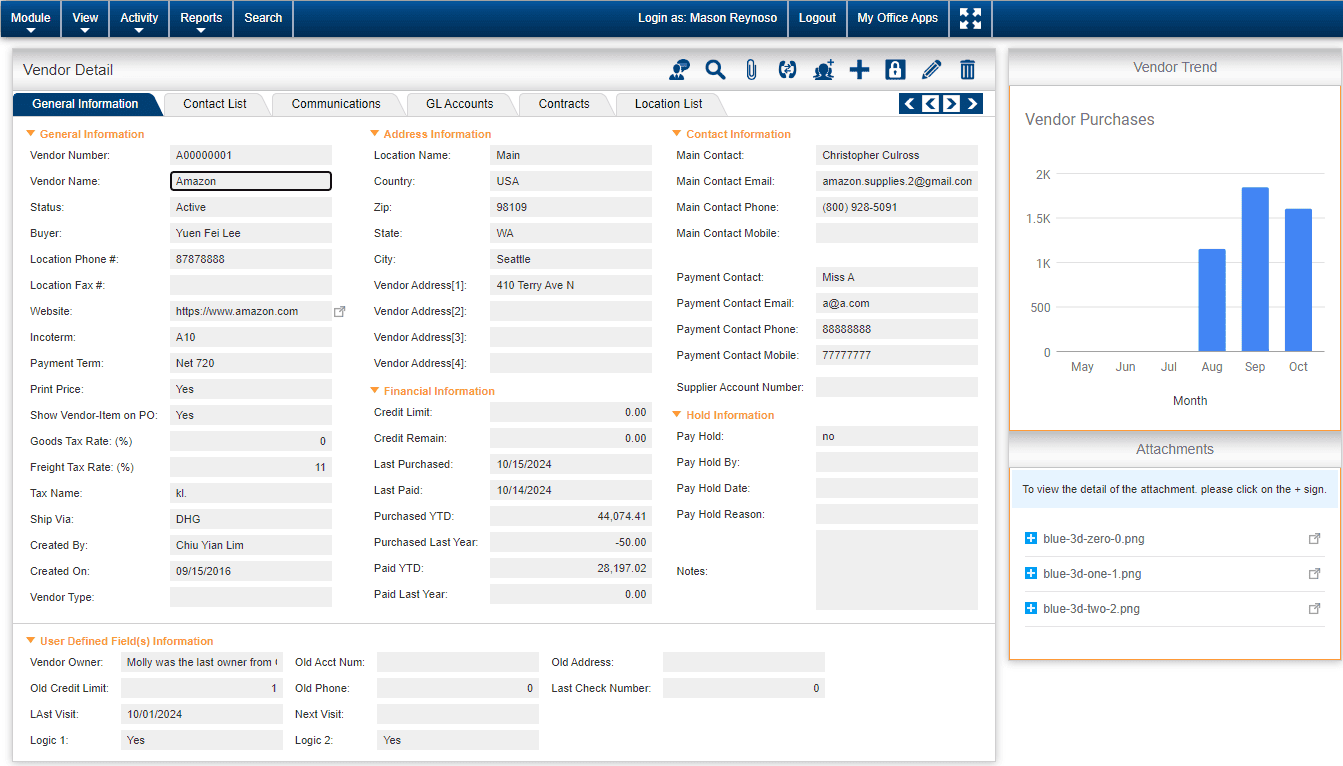
Task: Click the Notes text area
Action: tap(897, 570)
